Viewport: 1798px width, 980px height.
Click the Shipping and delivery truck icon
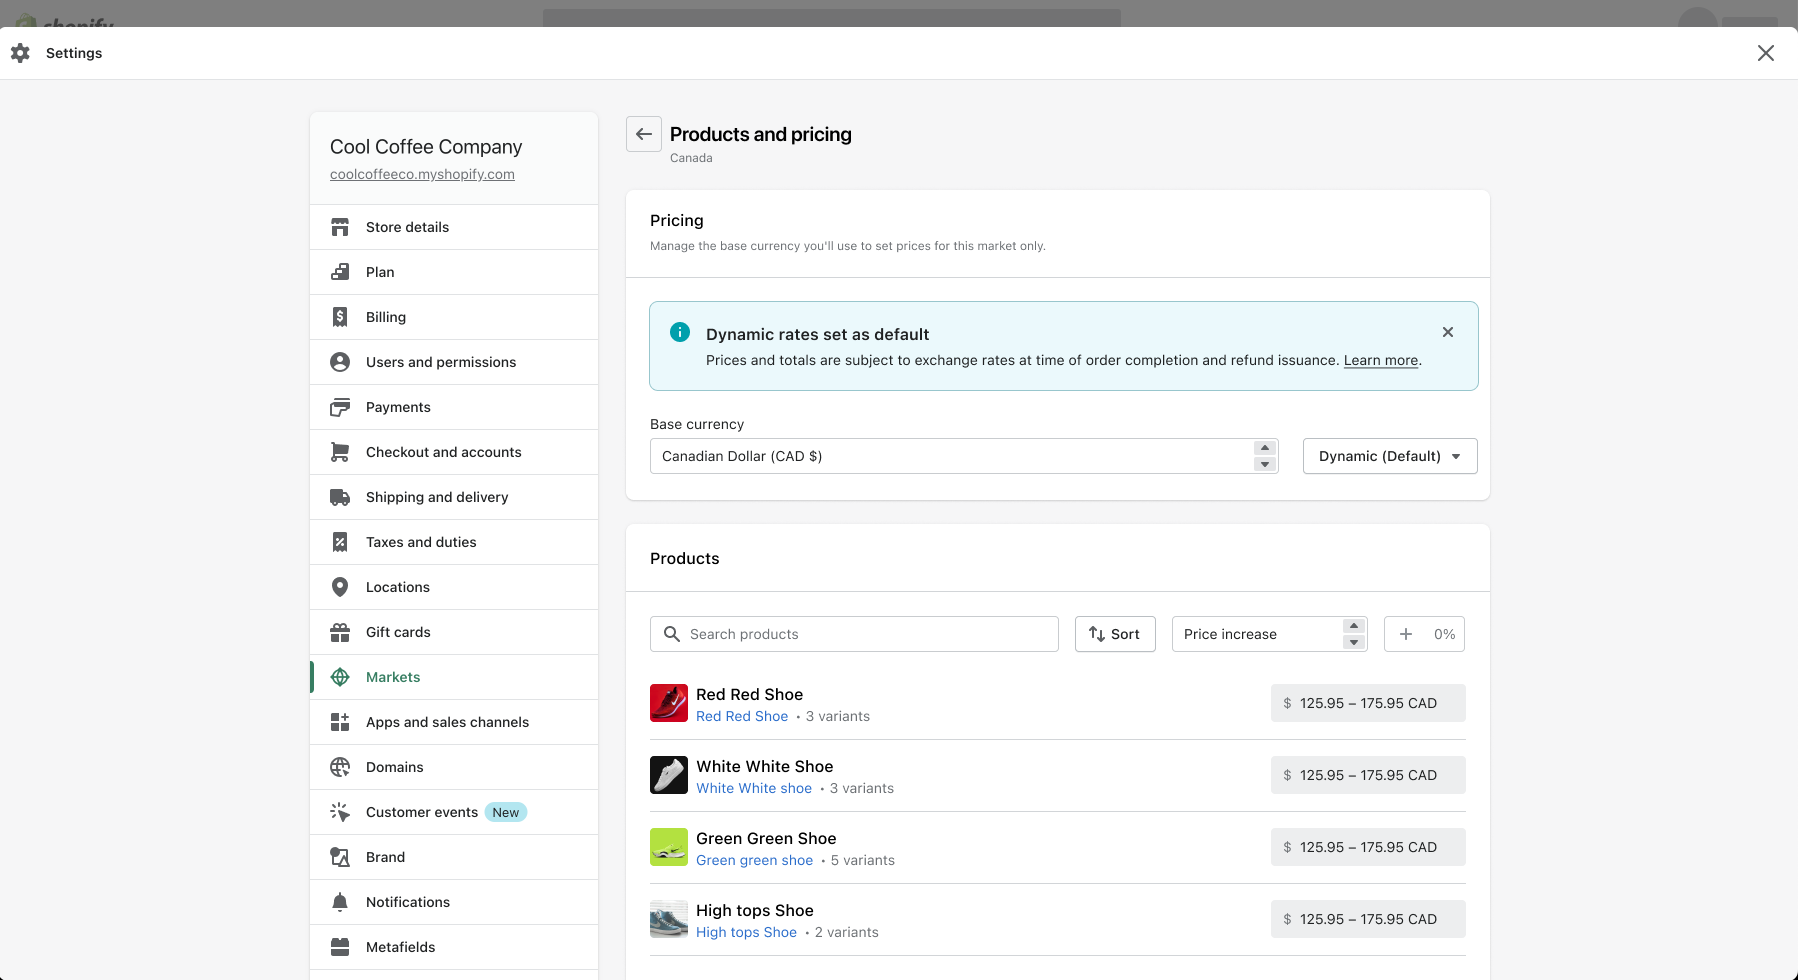point(340,497)
